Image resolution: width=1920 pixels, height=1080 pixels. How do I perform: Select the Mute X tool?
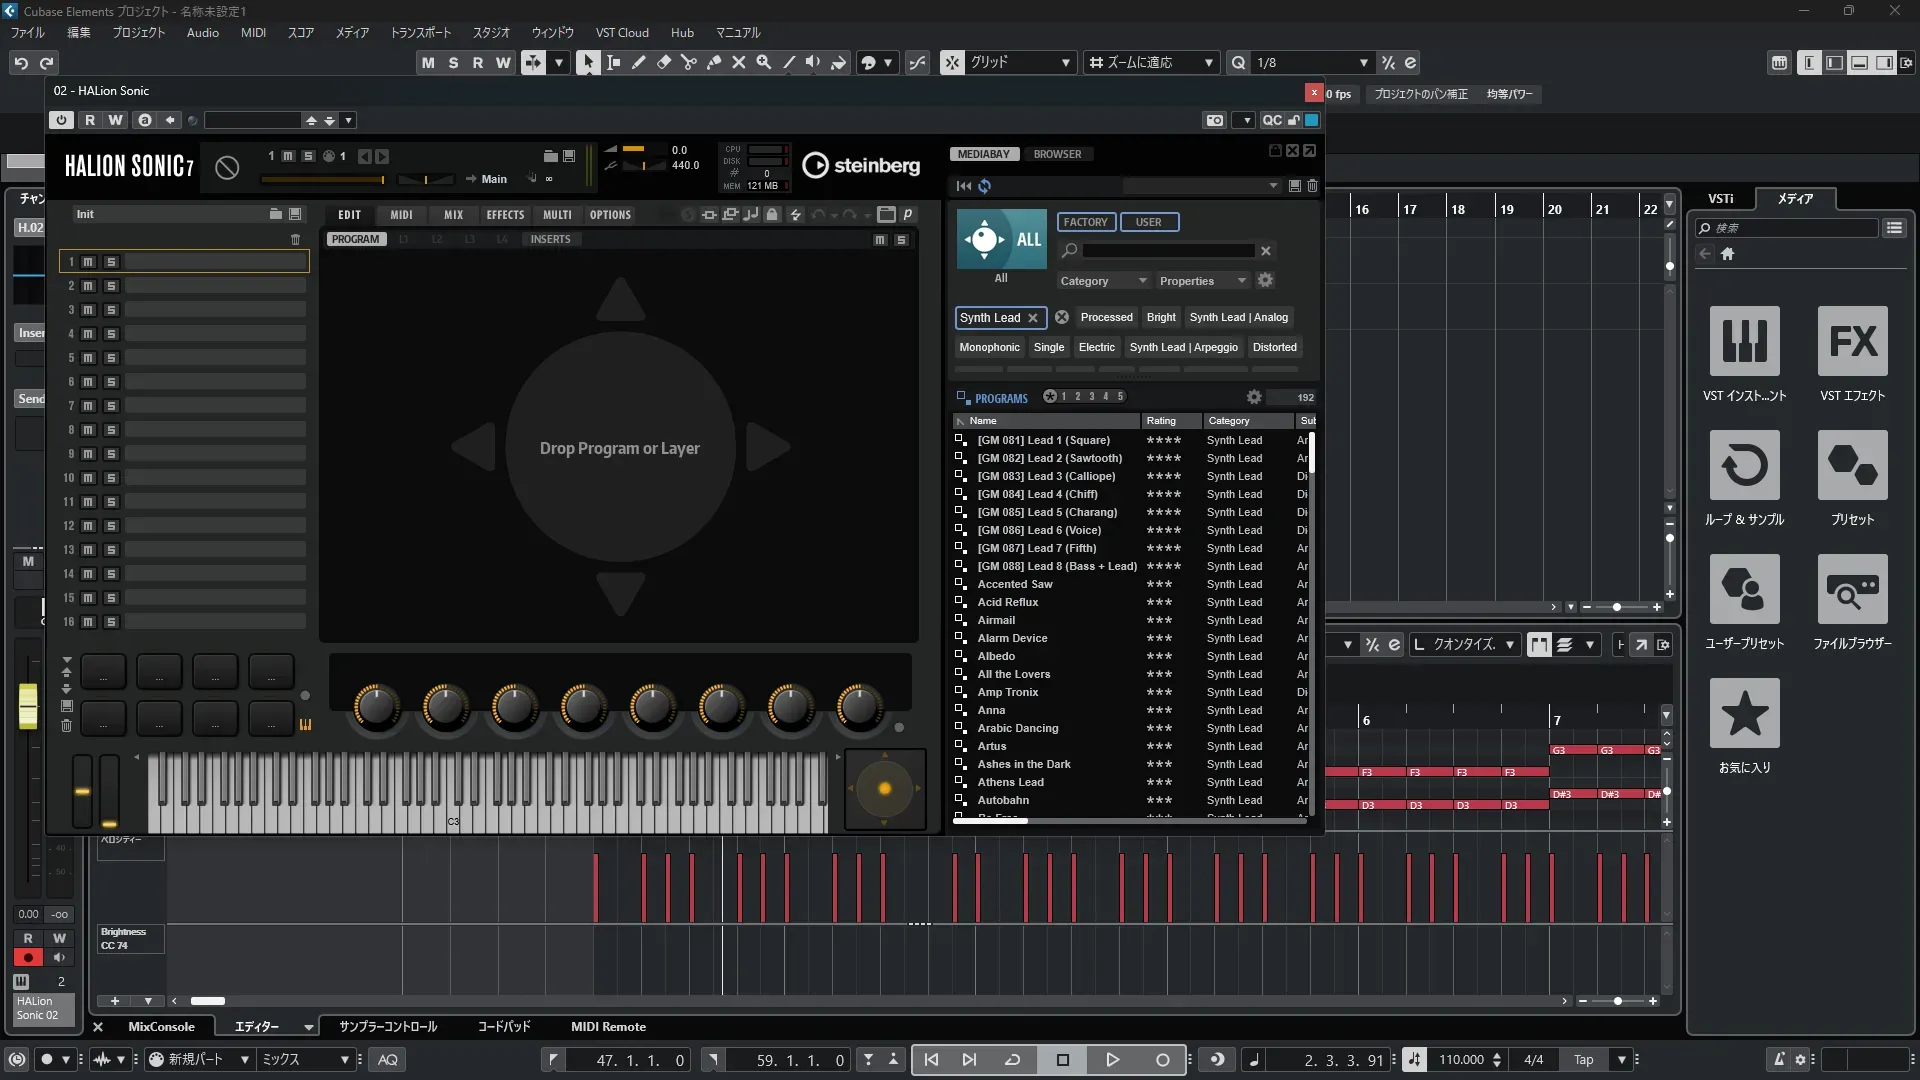pyautogui.click(x=739, y=62)
